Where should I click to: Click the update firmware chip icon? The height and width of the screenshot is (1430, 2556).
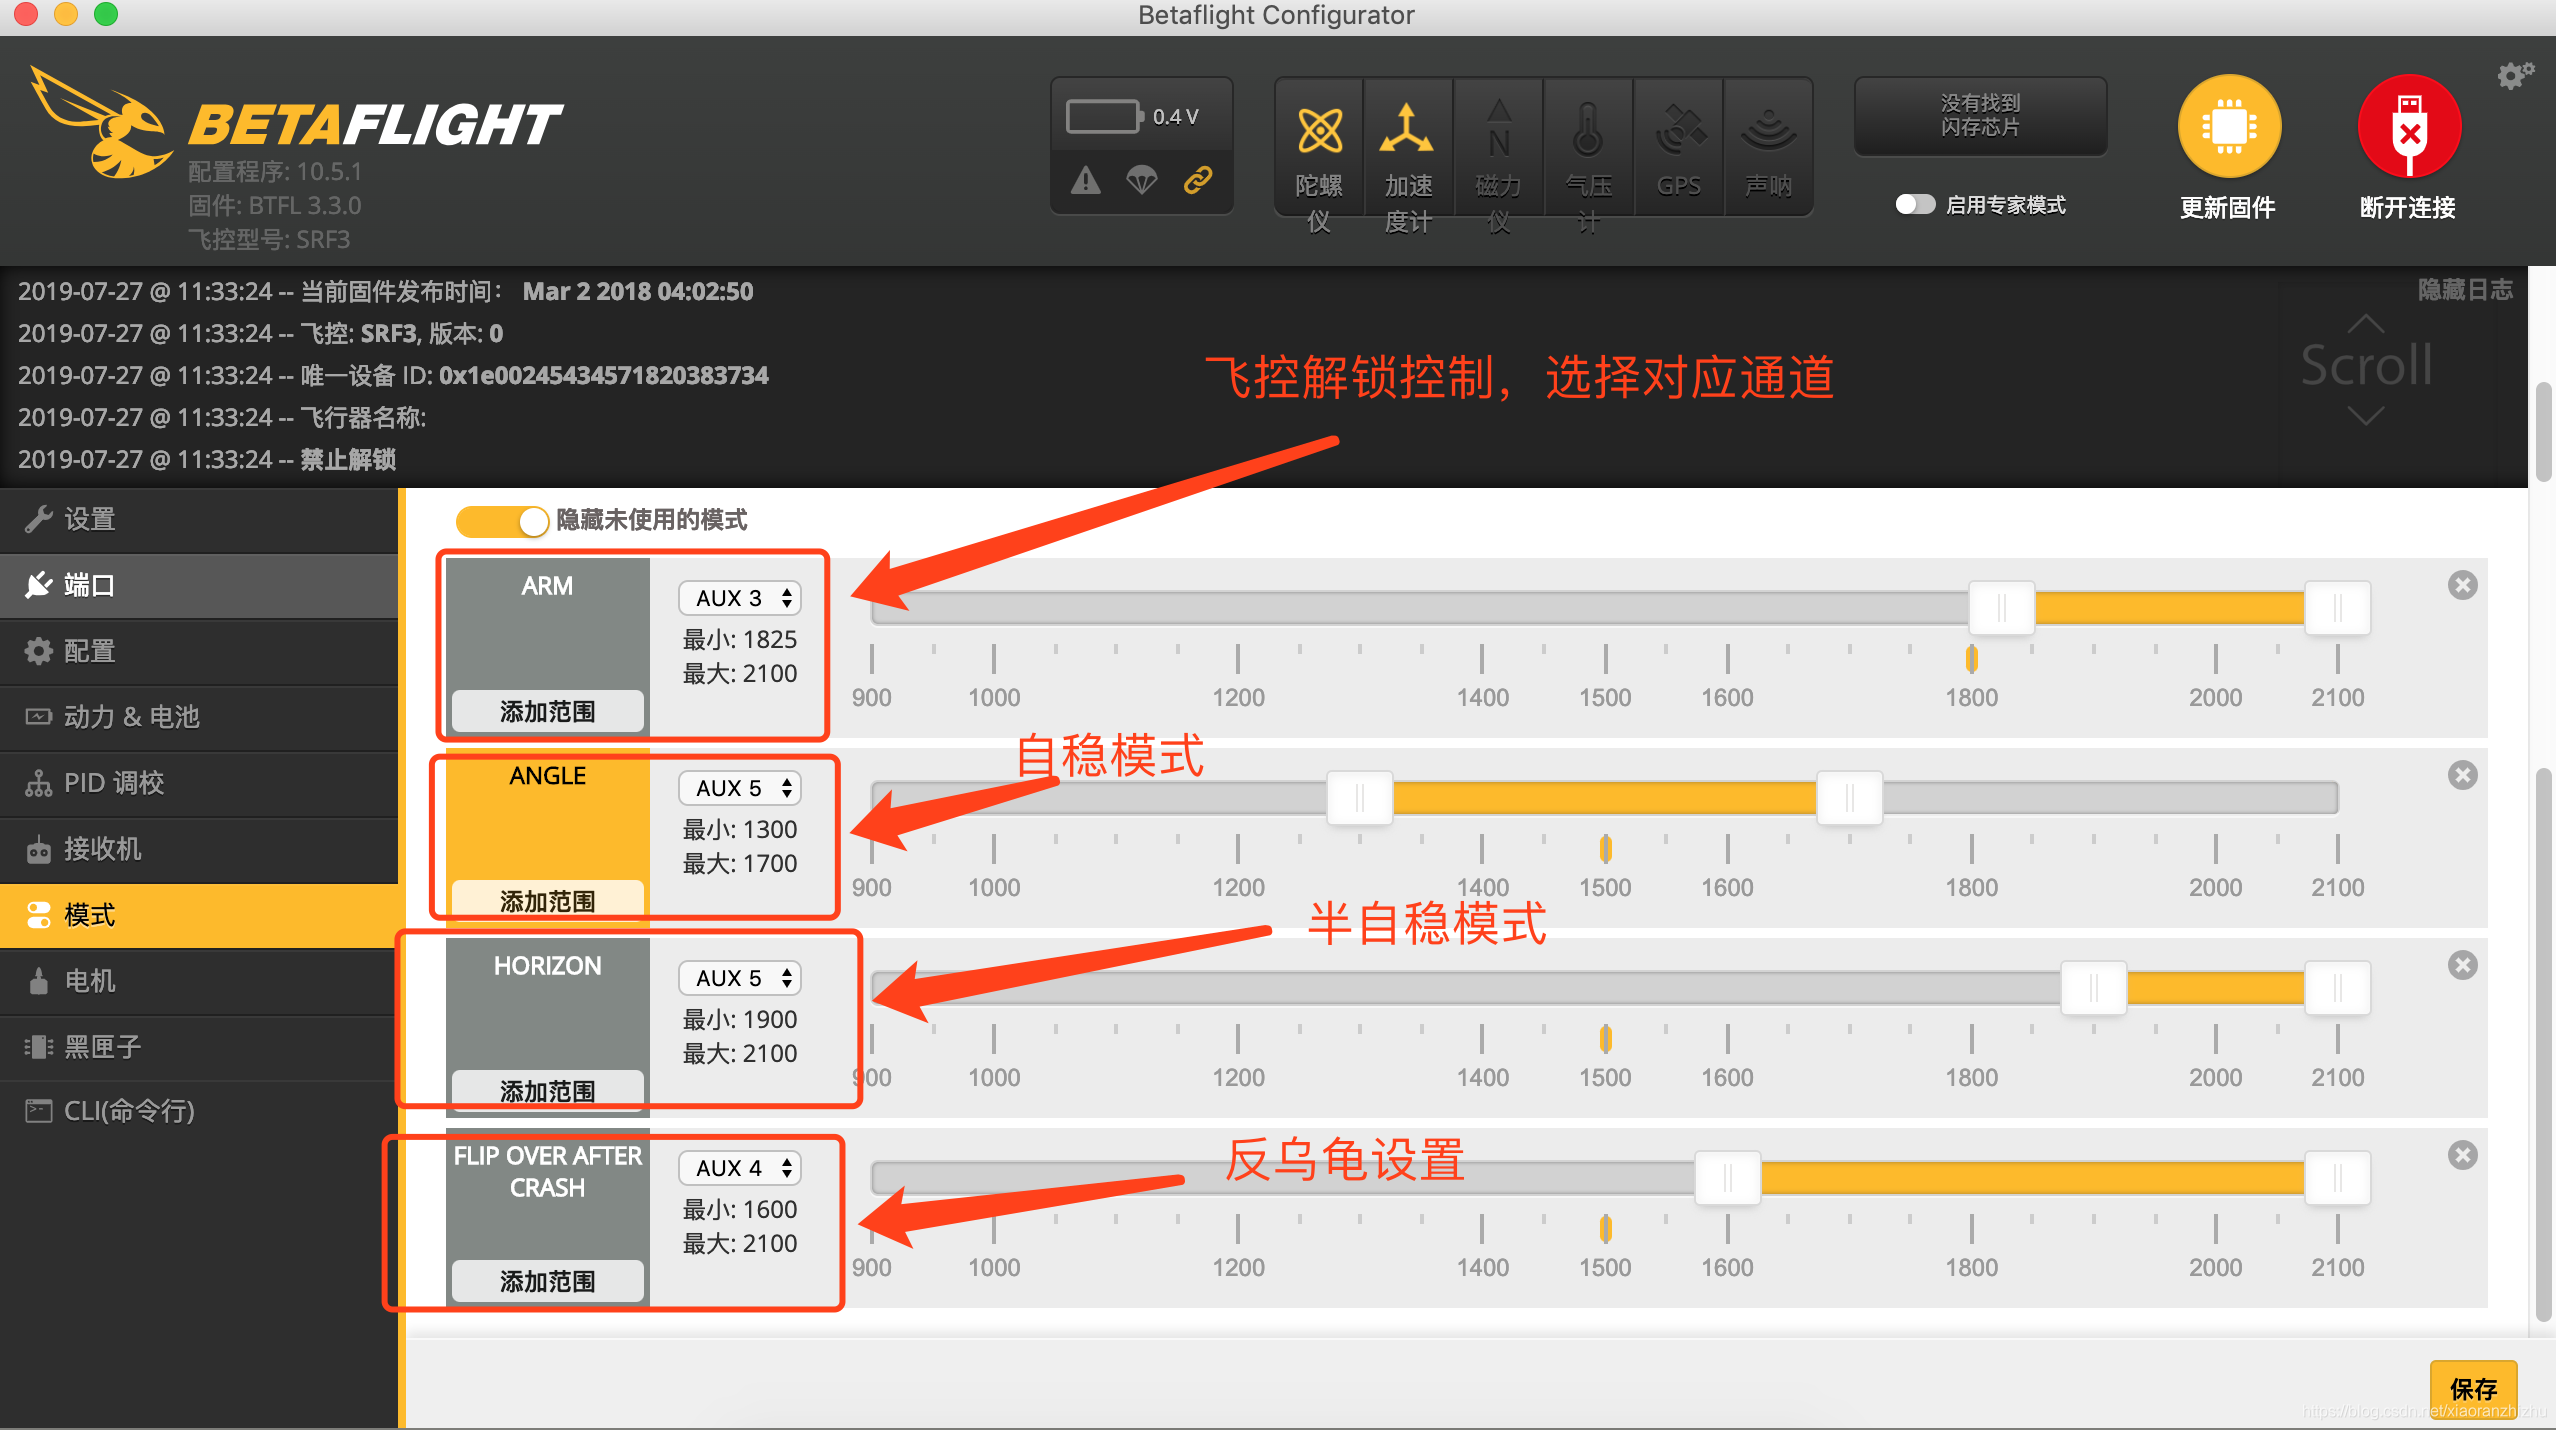coord(2229,127)
